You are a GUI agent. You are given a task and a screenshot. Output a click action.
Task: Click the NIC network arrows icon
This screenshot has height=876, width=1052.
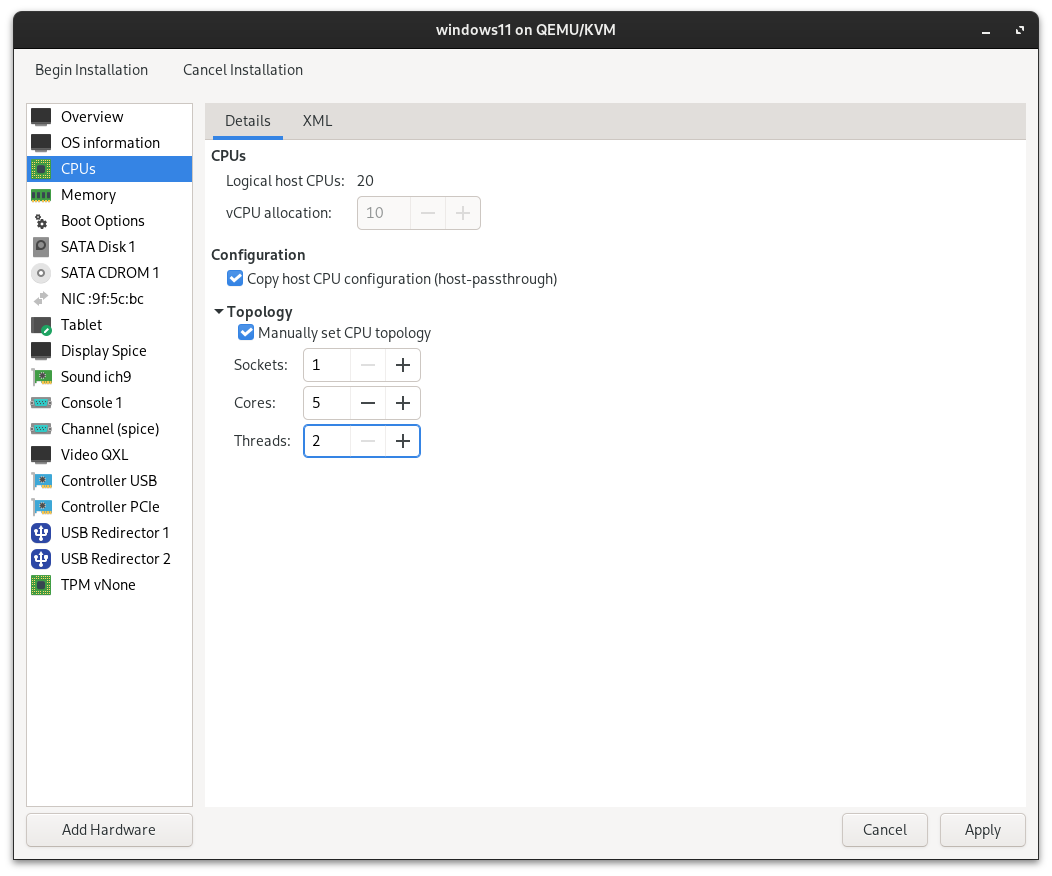pyautogui.click(x=41, y=299)
